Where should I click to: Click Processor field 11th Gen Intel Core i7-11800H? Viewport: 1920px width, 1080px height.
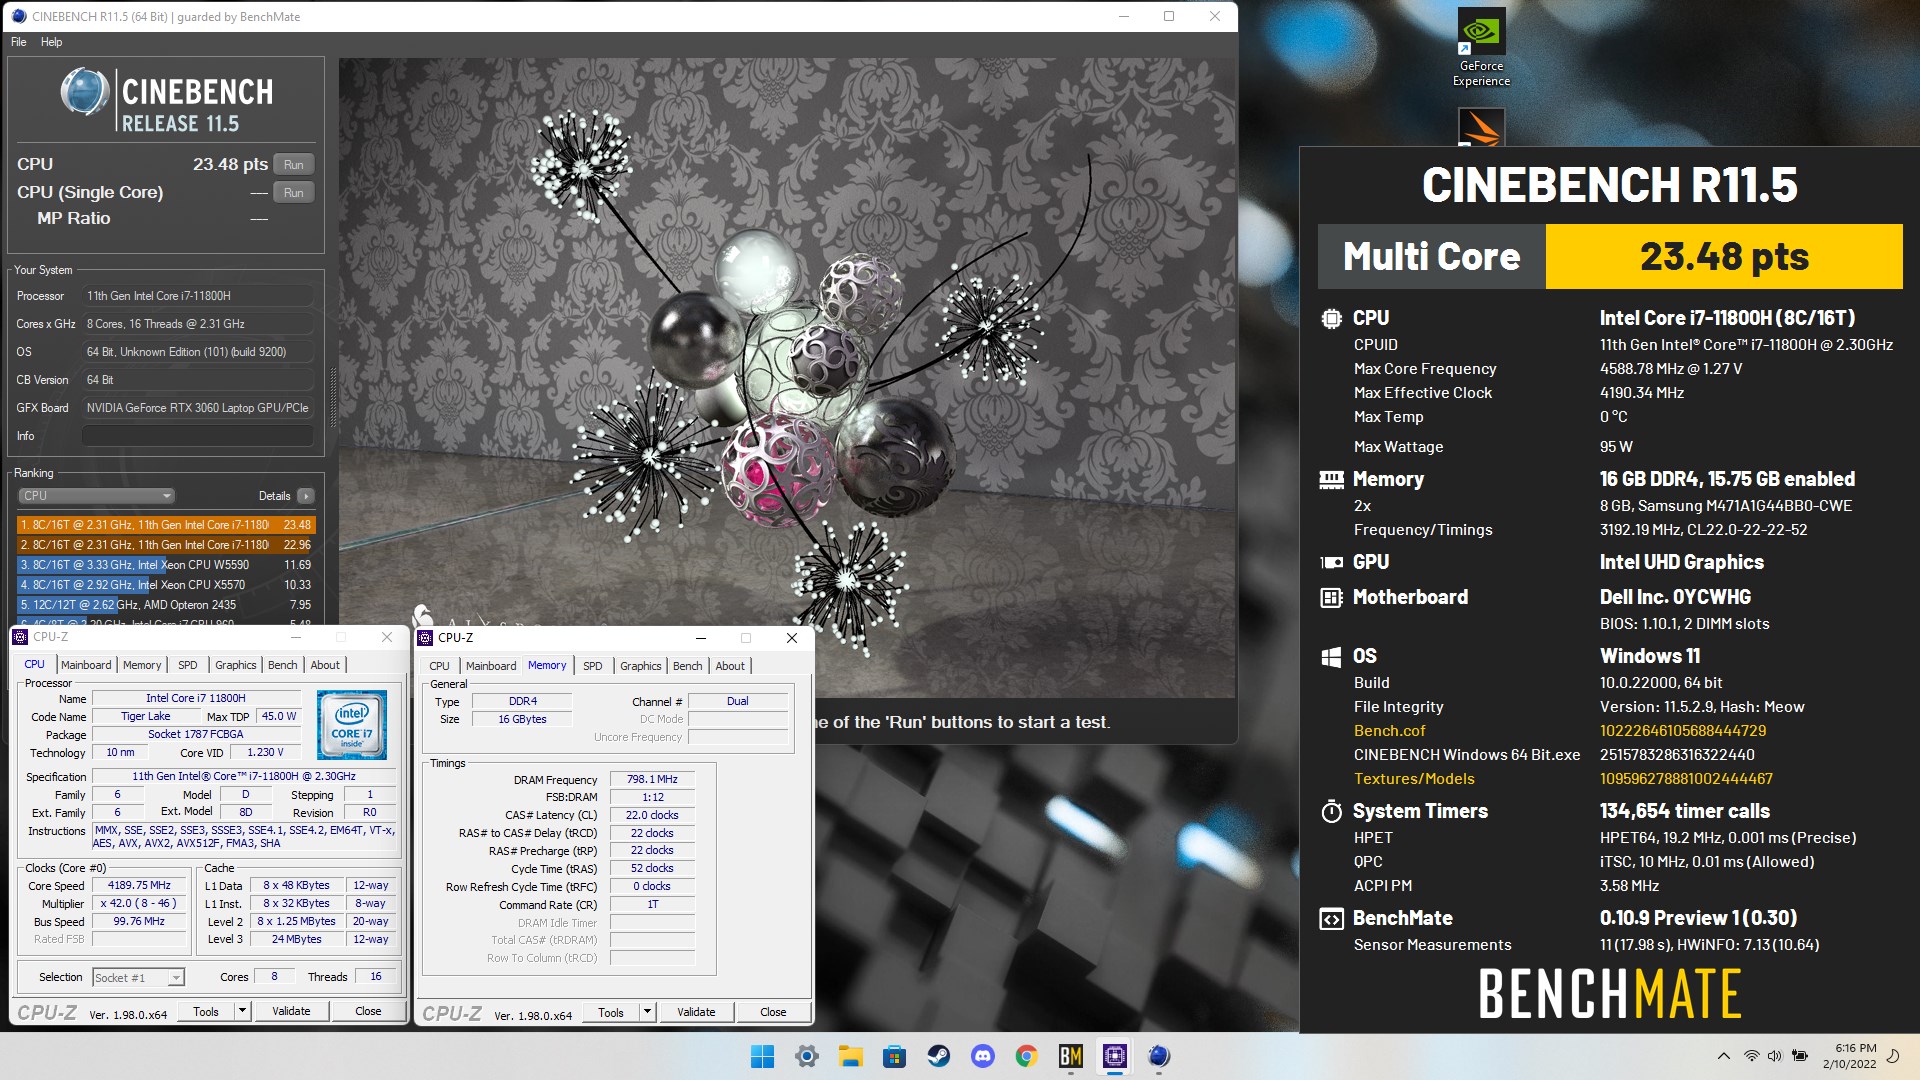(198, 296)
